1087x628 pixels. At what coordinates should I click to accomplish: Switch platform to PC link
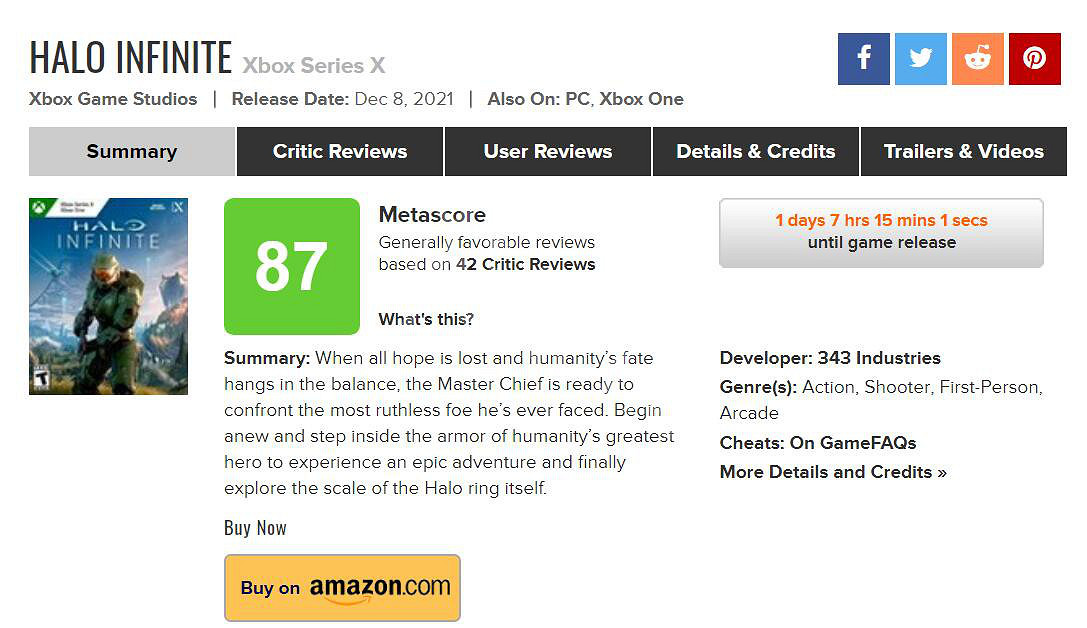pyautogui.click(x=577, y=99)
